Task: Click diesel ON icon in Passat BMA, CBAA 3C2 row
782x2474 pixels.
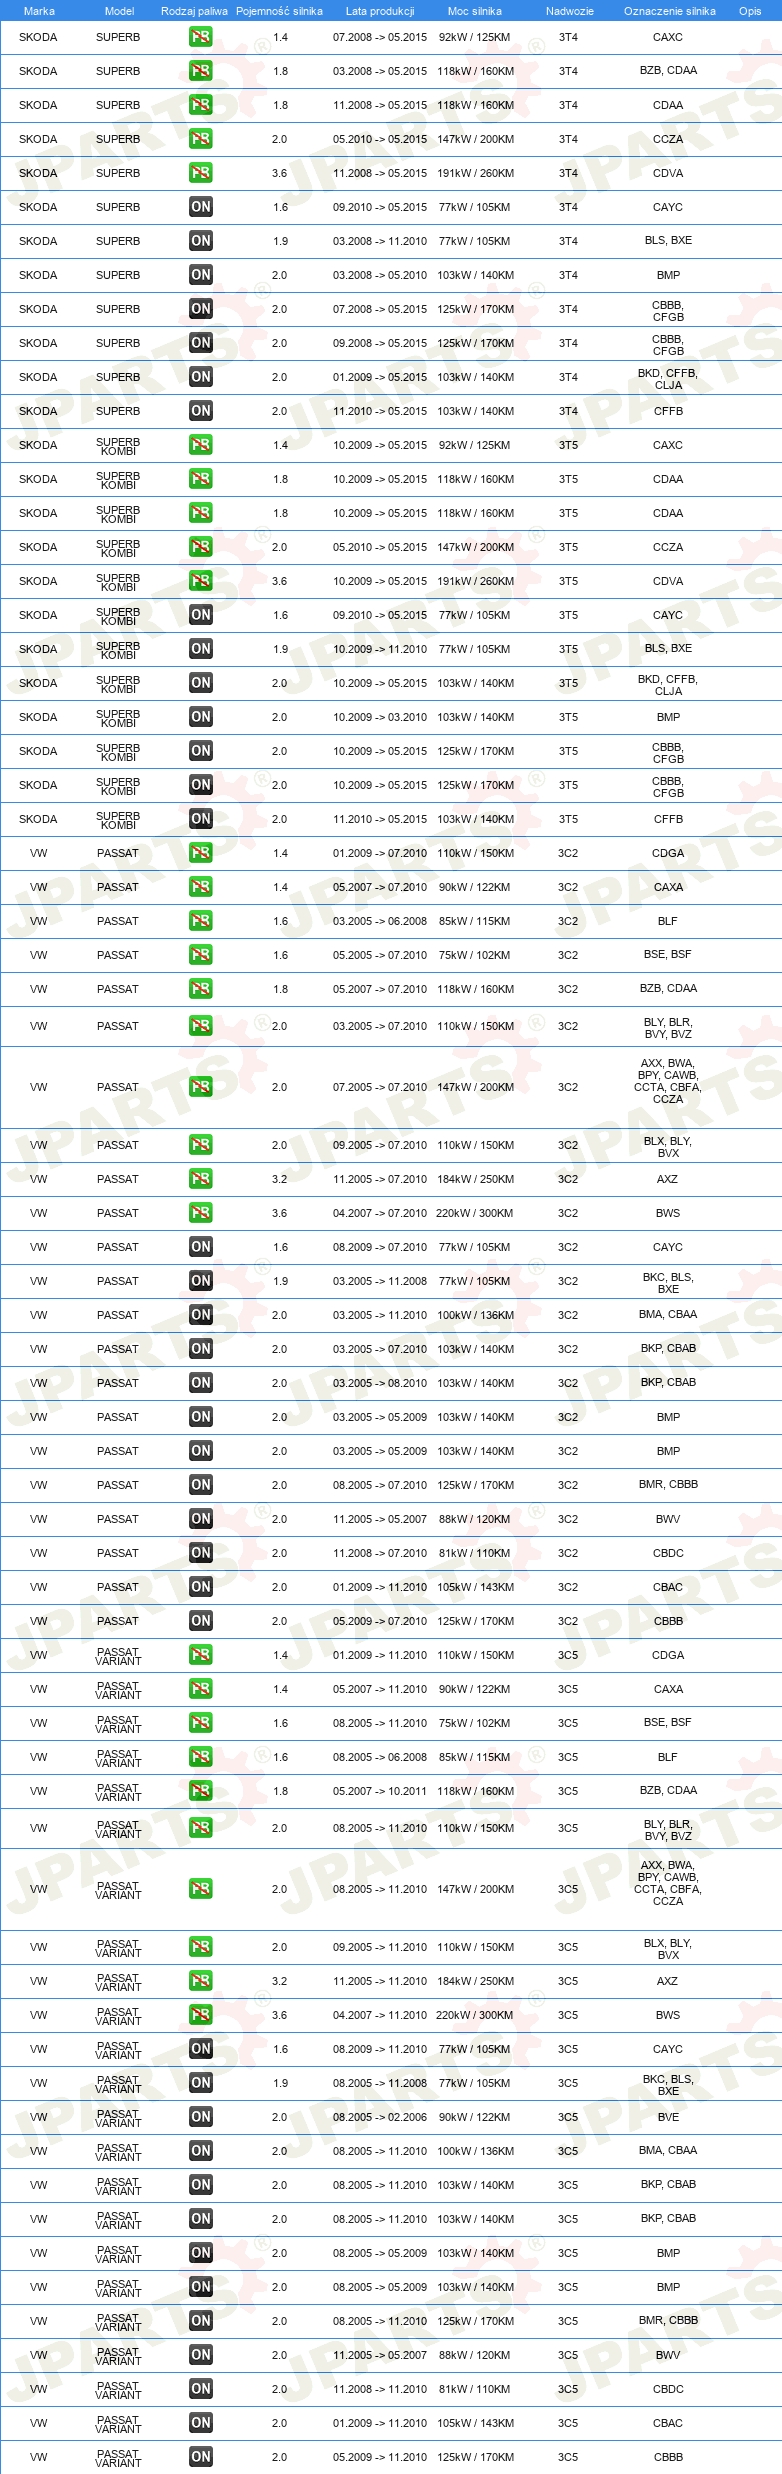Action: click(201, 1315)
